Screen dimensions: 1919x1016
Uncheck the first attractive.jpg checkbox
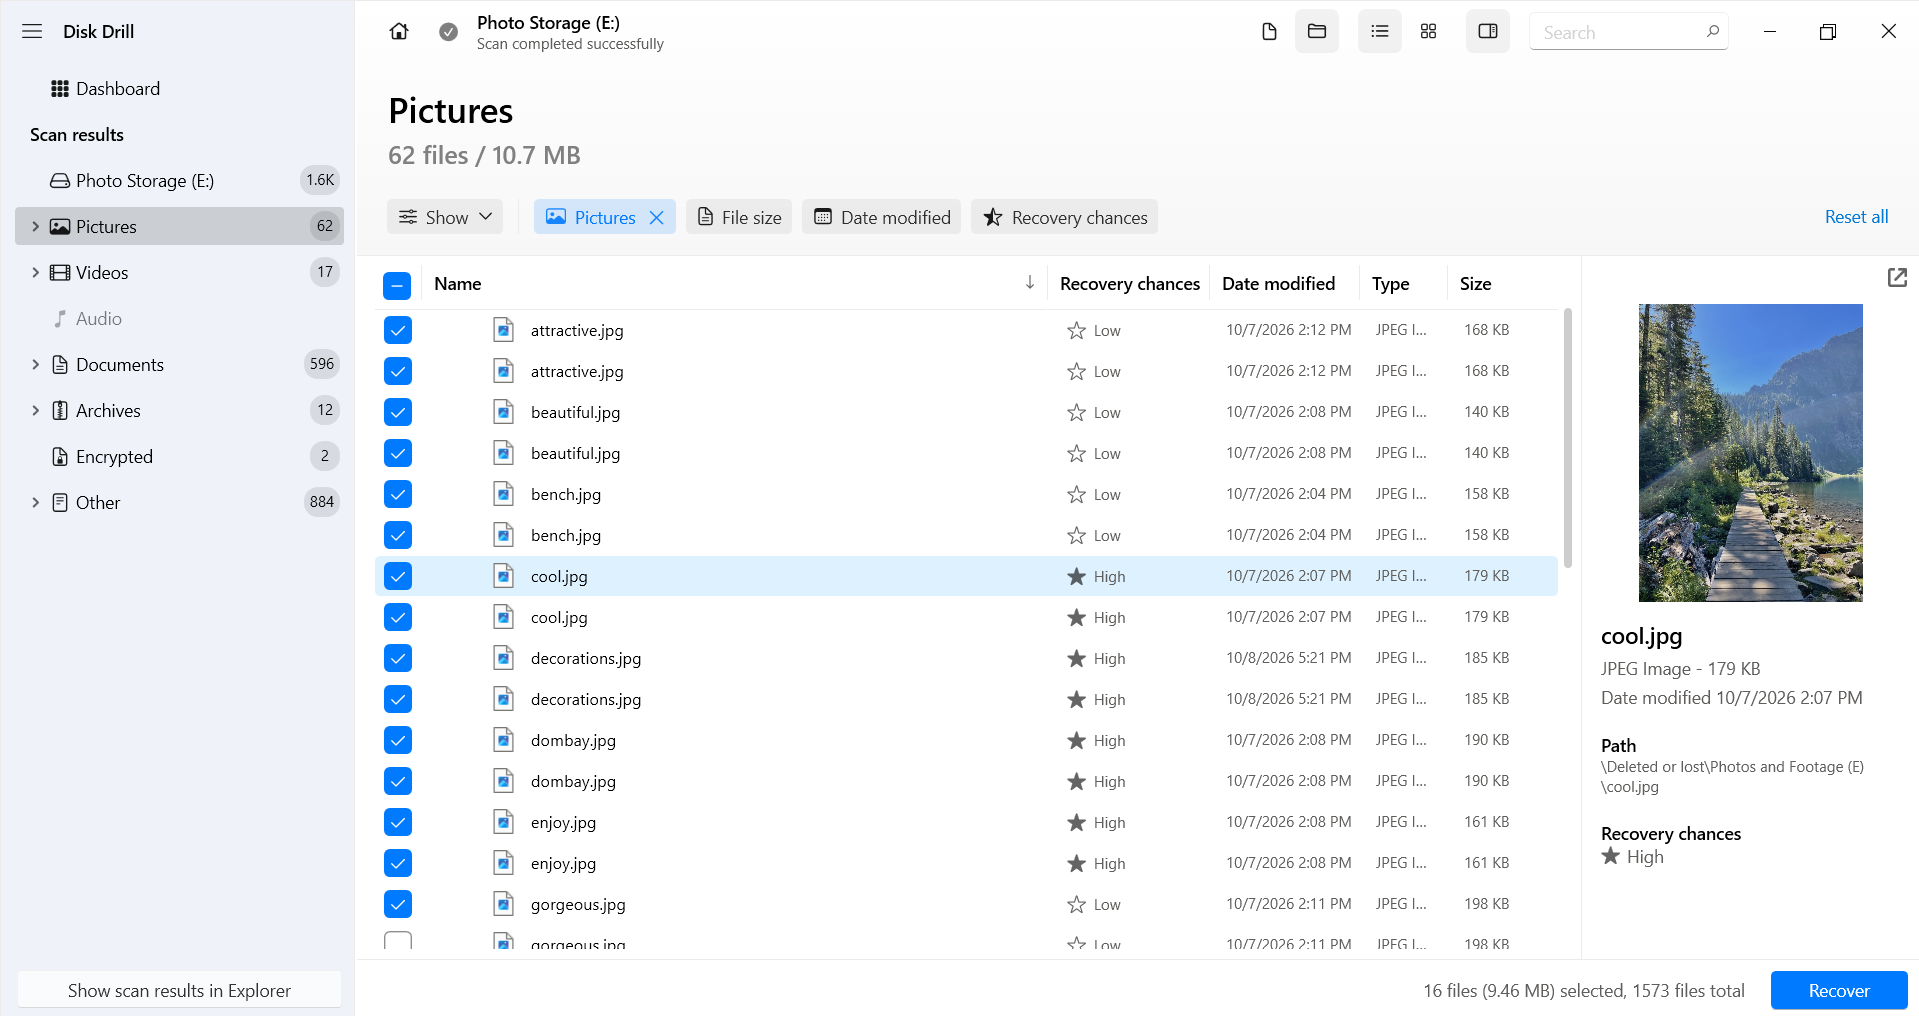click(398, 330)
